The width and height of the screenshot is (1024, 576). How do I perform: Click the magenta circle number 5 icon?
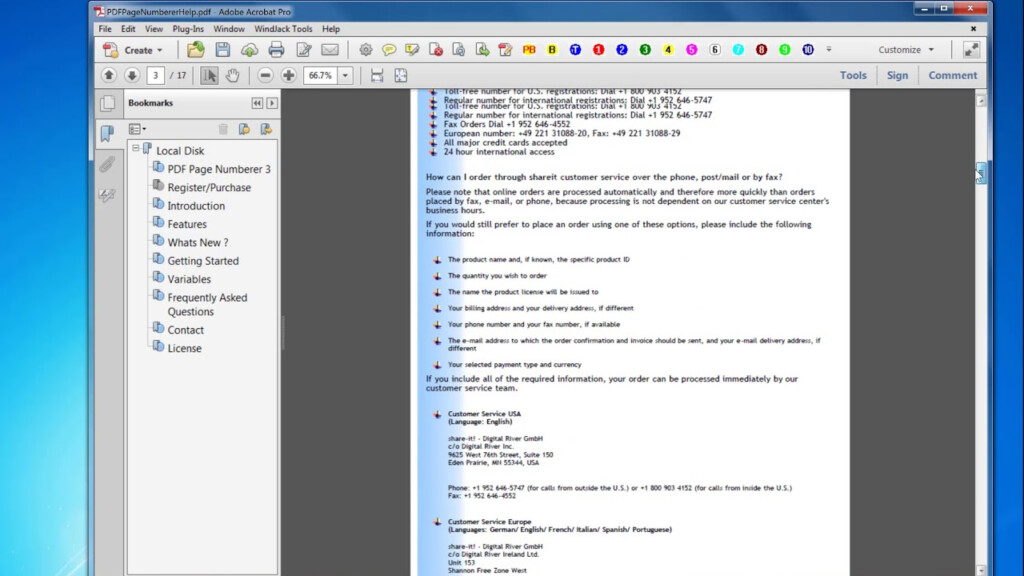click(x=692, y=50)
